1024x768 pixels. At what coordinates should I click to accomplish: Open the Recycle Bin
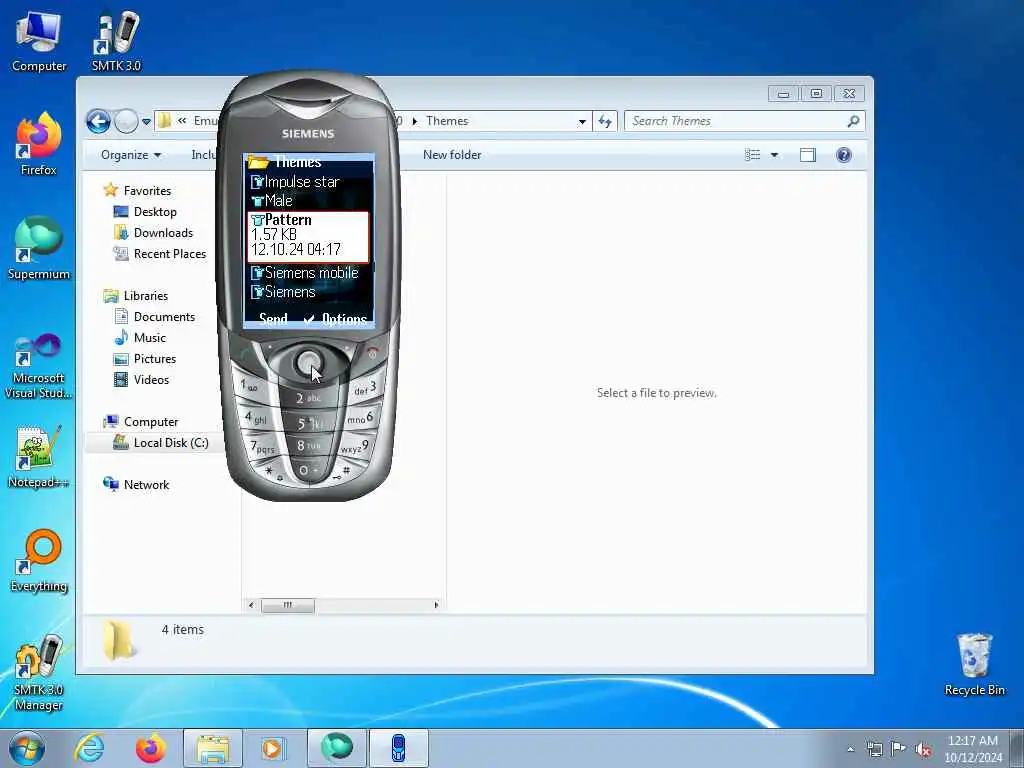tap(974, 665)
